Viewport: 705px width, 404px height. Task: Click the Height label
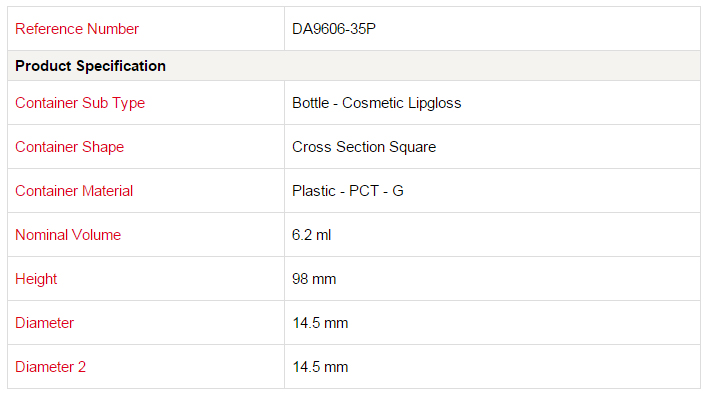36,279
